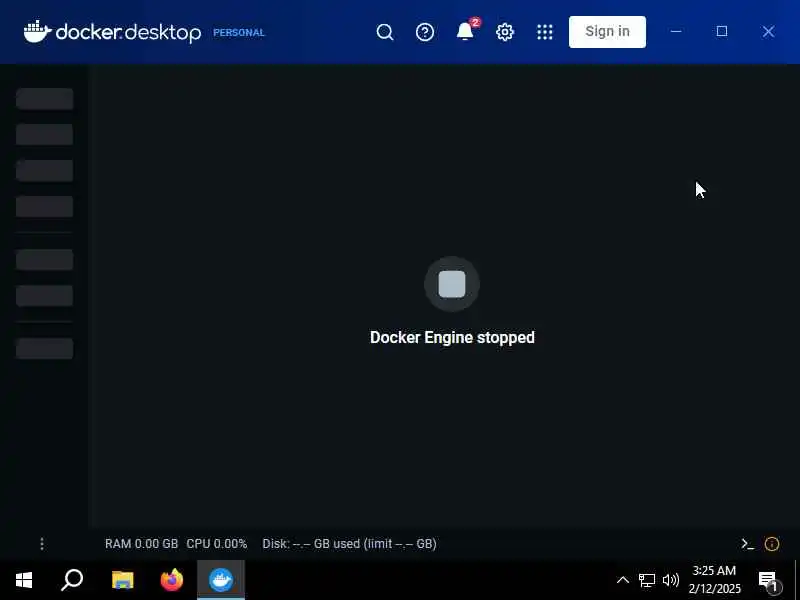Viewport: 800px width, 600px height.
Task: Close the Docker Desktop window
Action: [x=768, y=32]
